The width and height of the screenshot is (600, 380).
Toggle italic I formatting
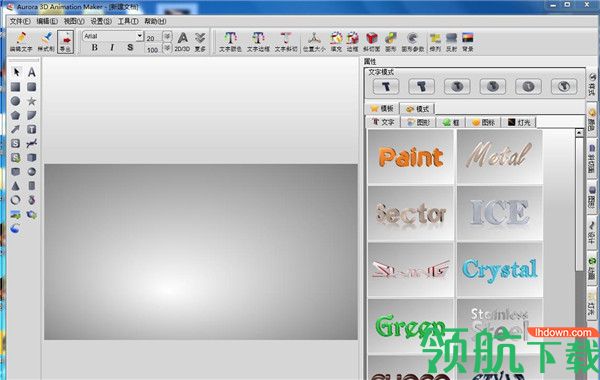112,47
